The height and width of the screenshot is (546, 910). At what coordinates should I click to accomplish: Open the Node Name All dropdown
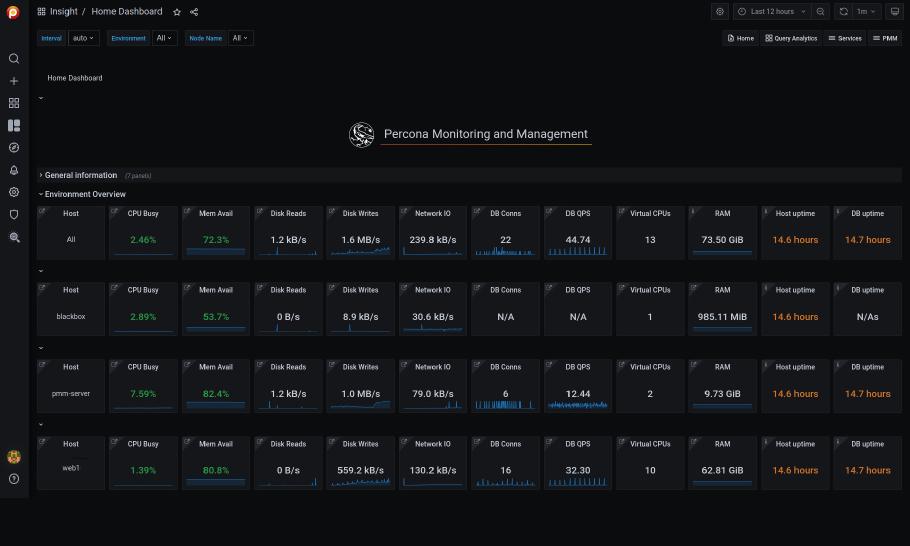coord(240,38)
